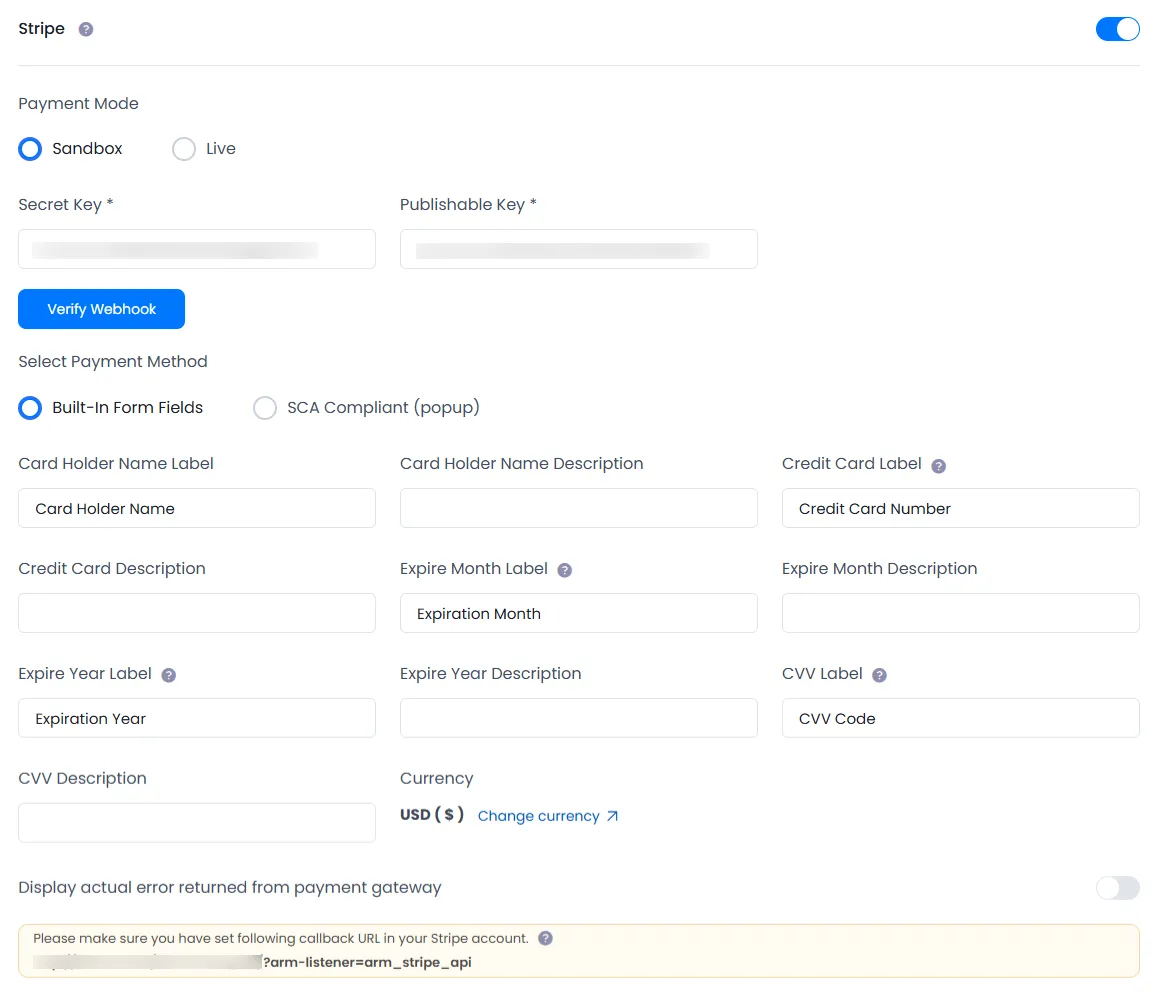Disable the Stripe integration toggle
Screen dimensions: 1163x992
point(1117,29)
